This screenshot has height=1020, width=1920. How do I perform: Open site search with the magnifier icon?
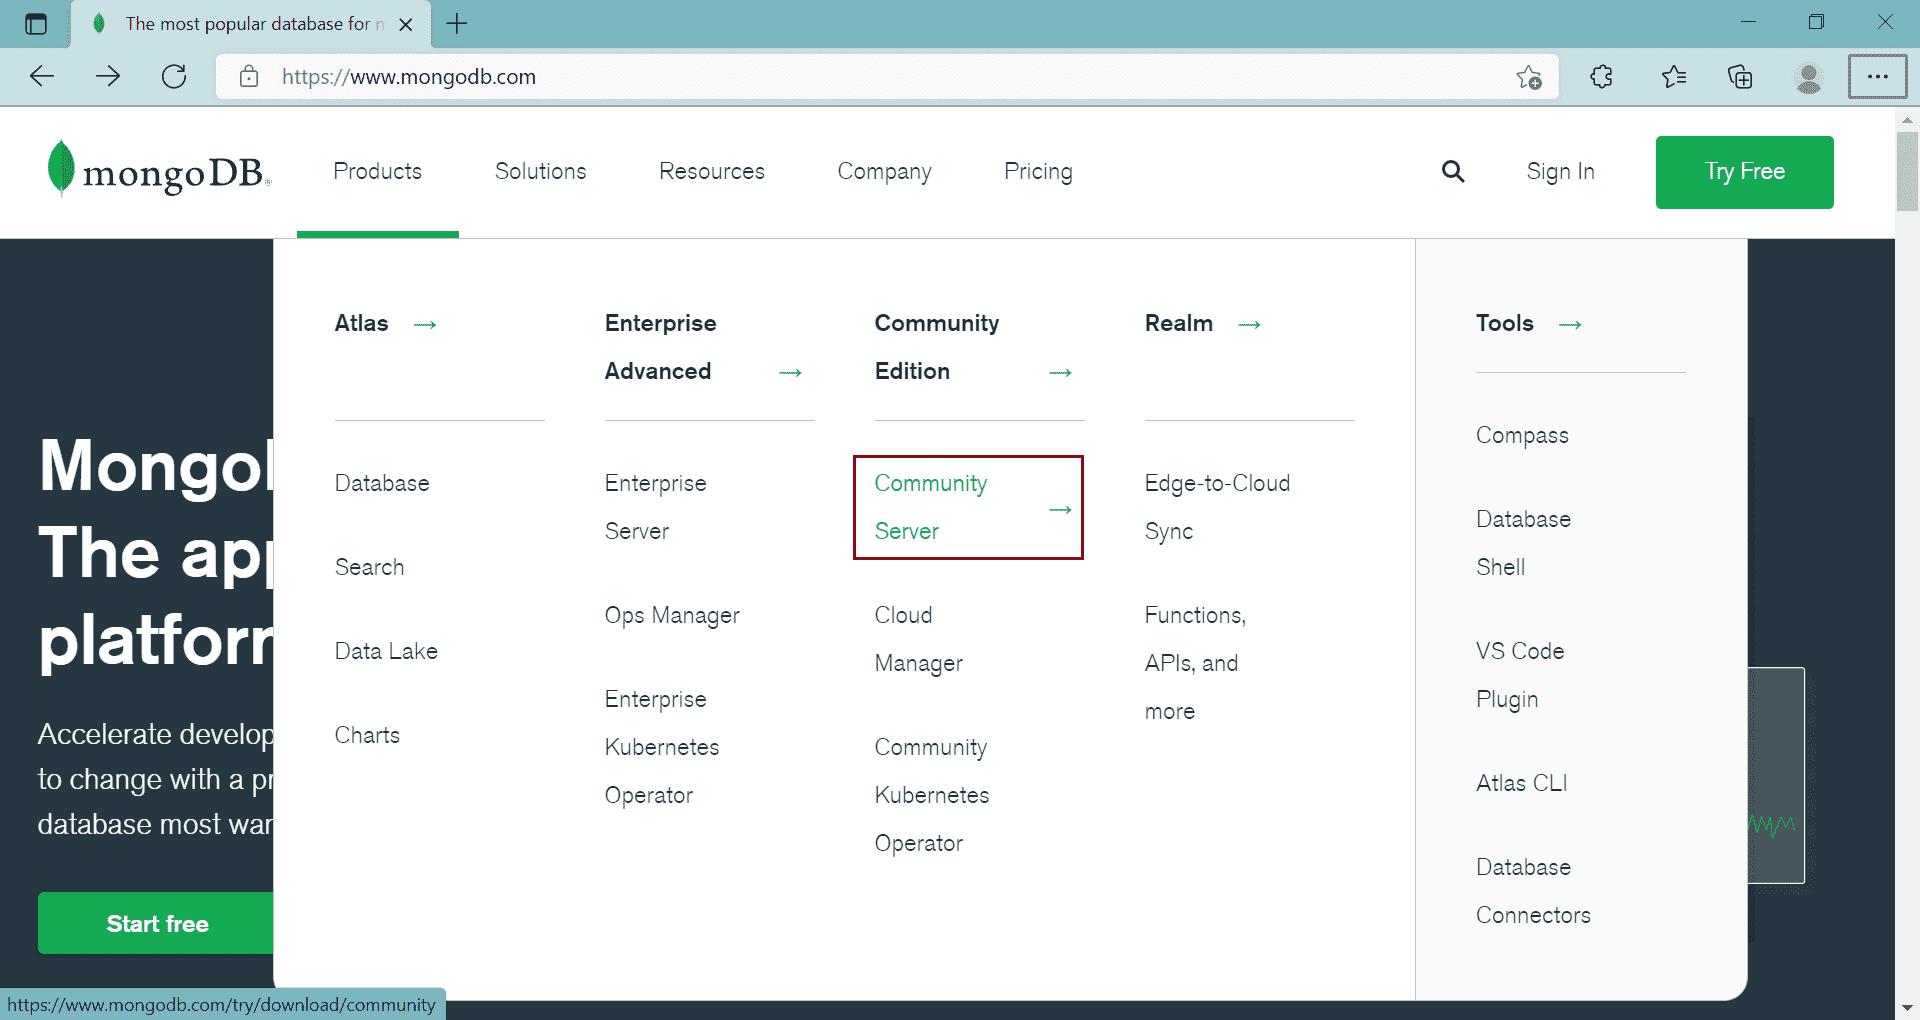(1453, 171)
